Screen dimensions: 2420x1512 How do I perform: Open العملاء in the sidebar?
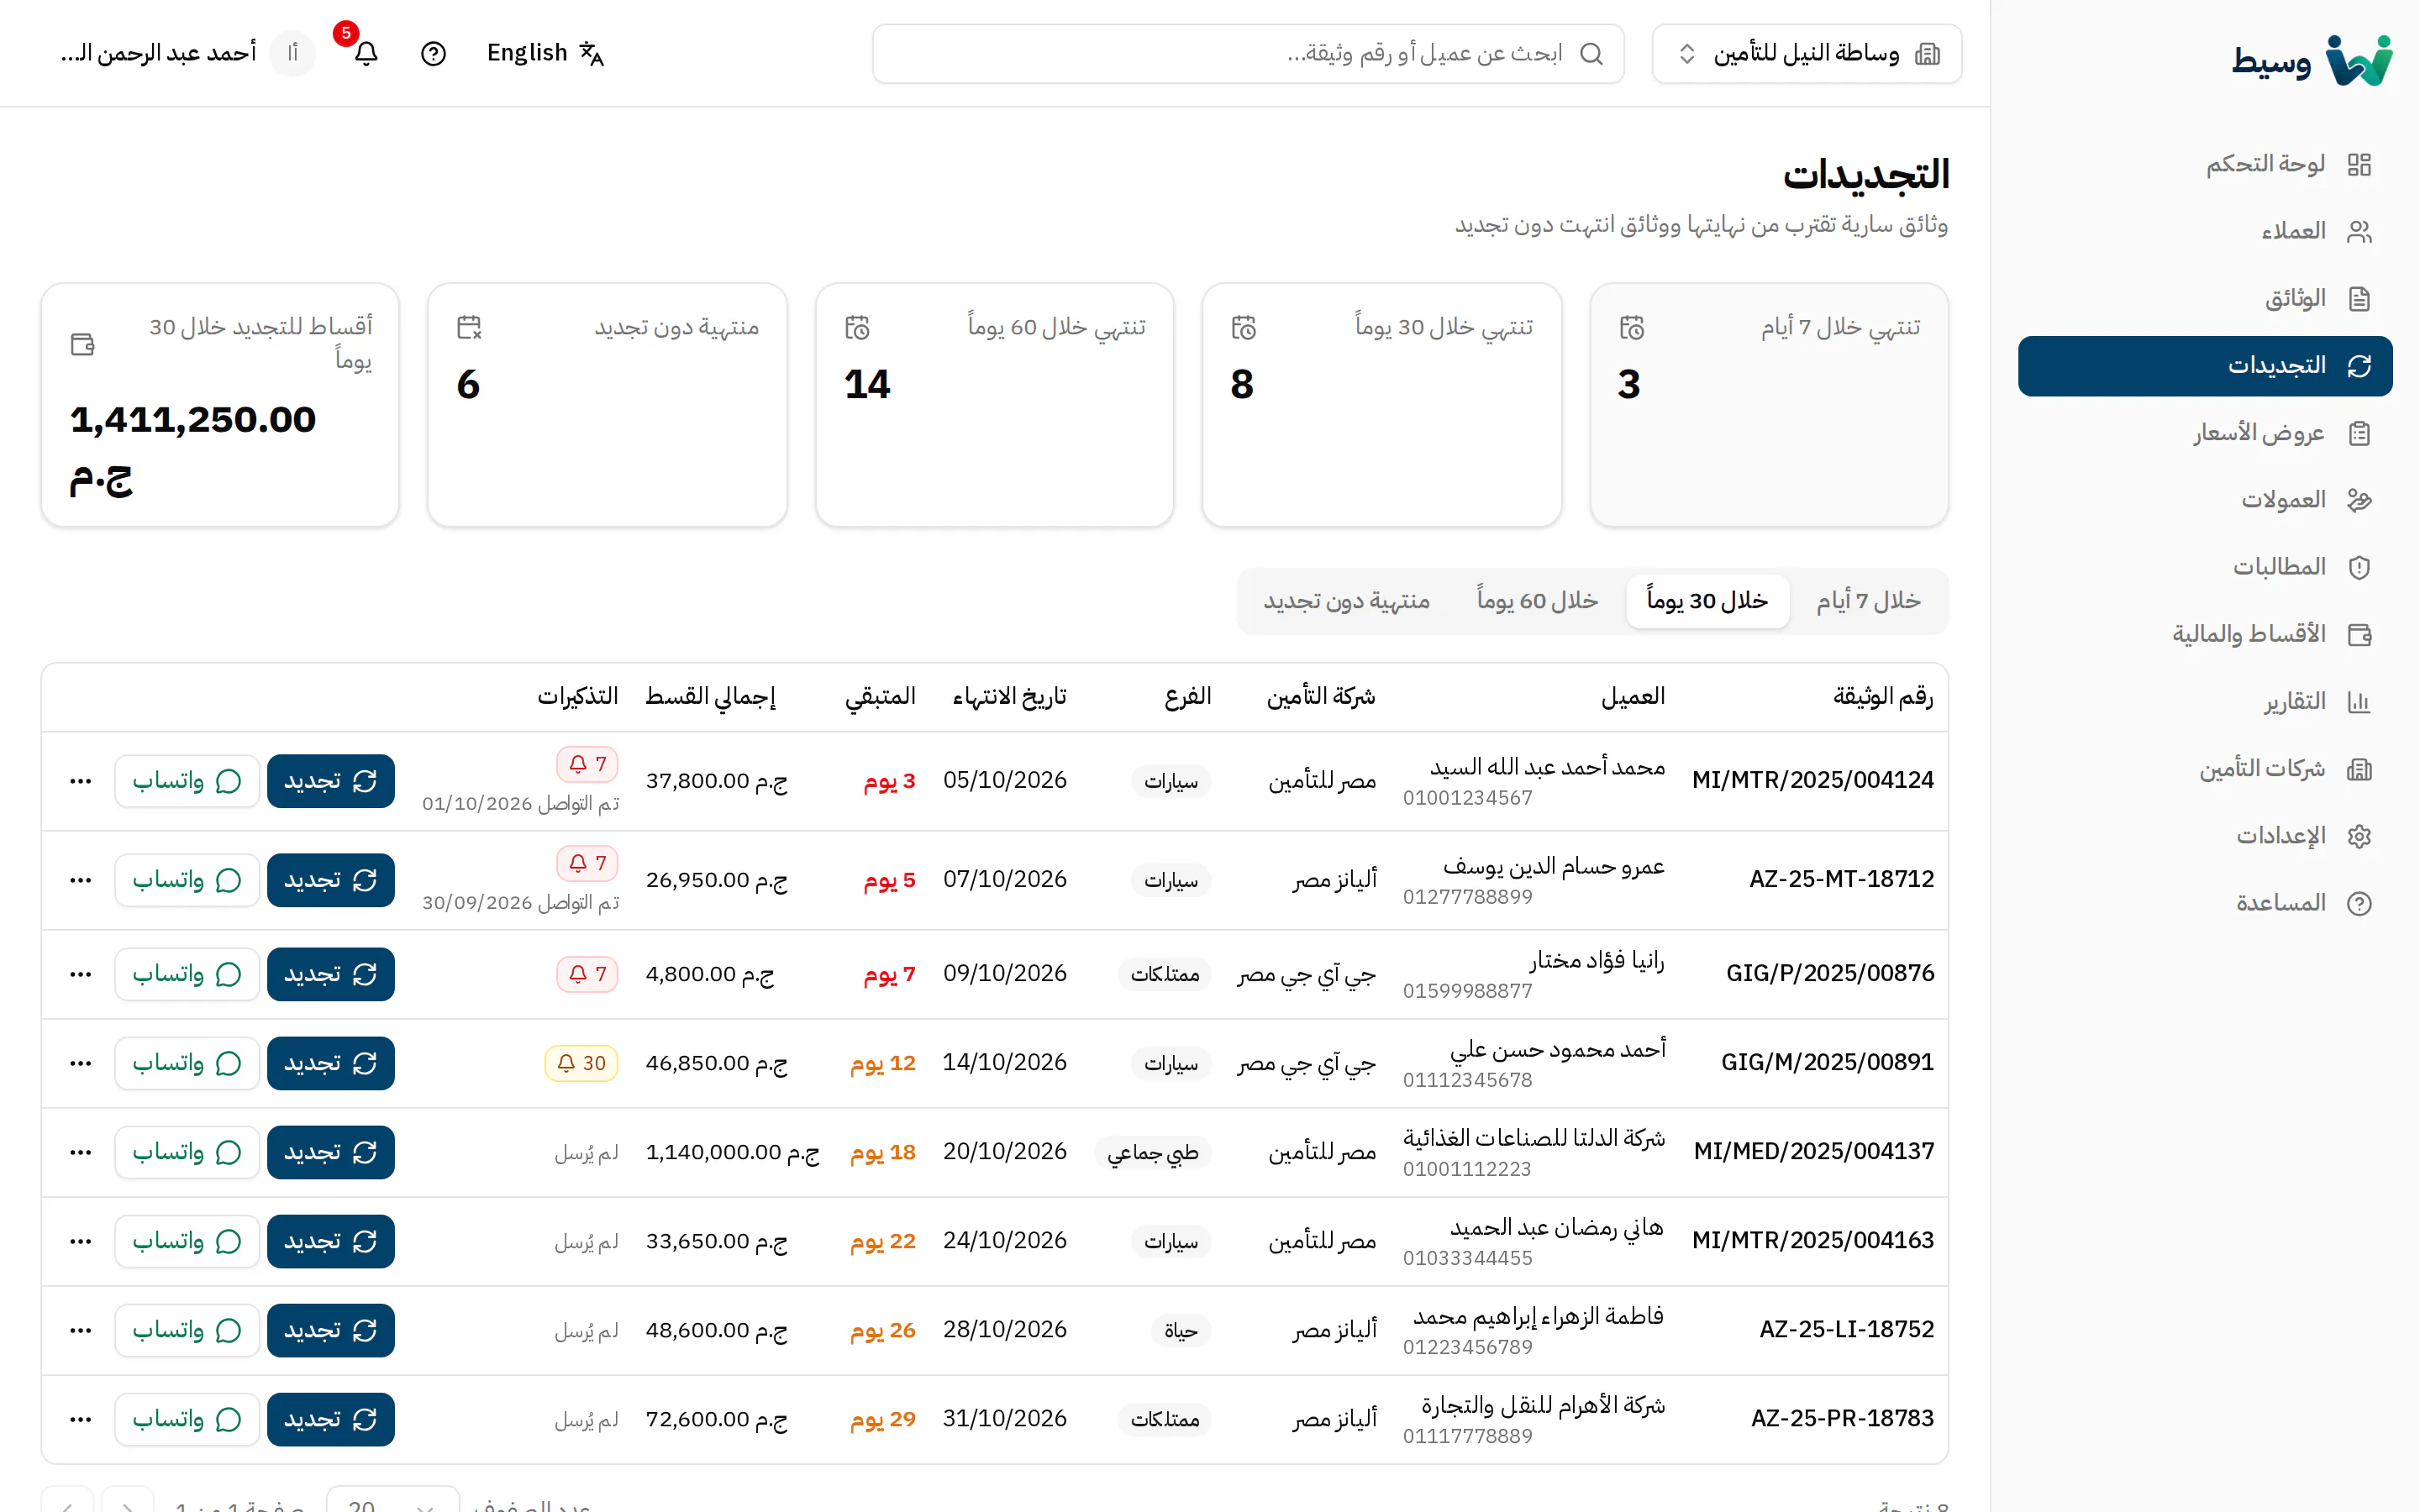(2205, 231)
